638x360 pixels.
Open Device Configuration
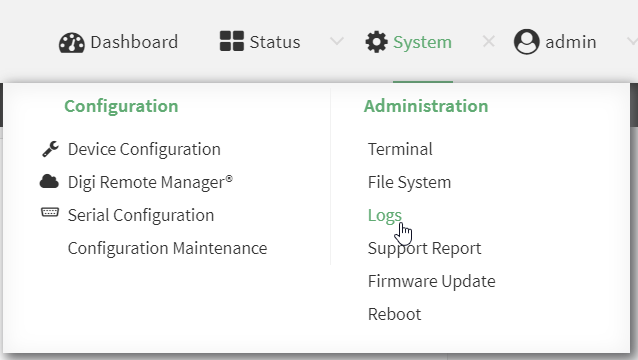pyautogui.click(x=144, y=149)
